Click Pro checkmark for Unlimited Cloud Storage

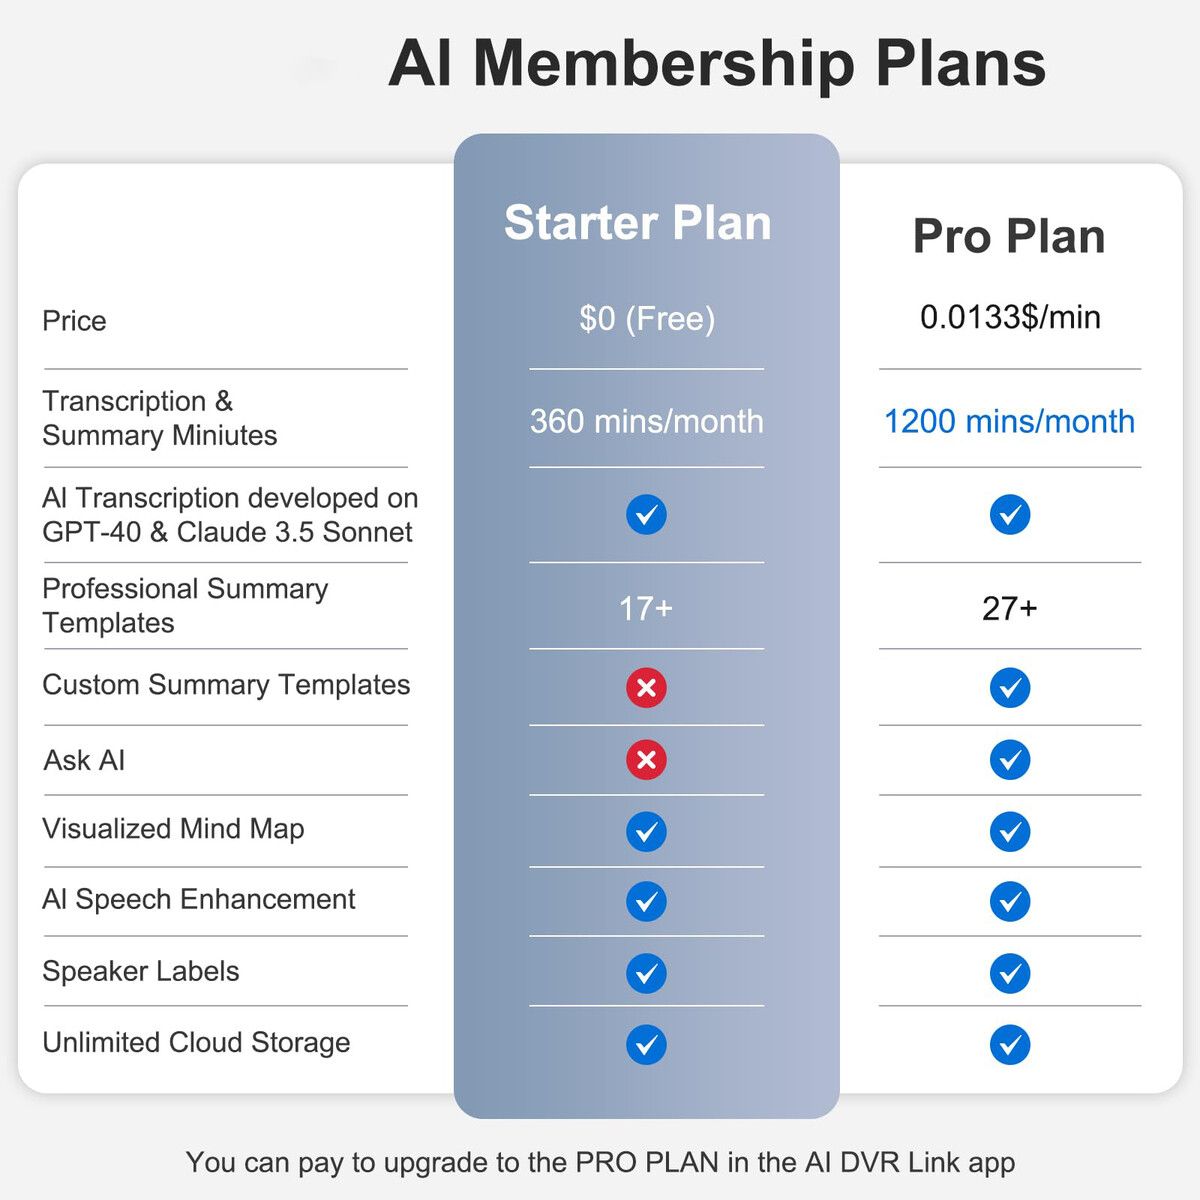tap(1010, 1045)
